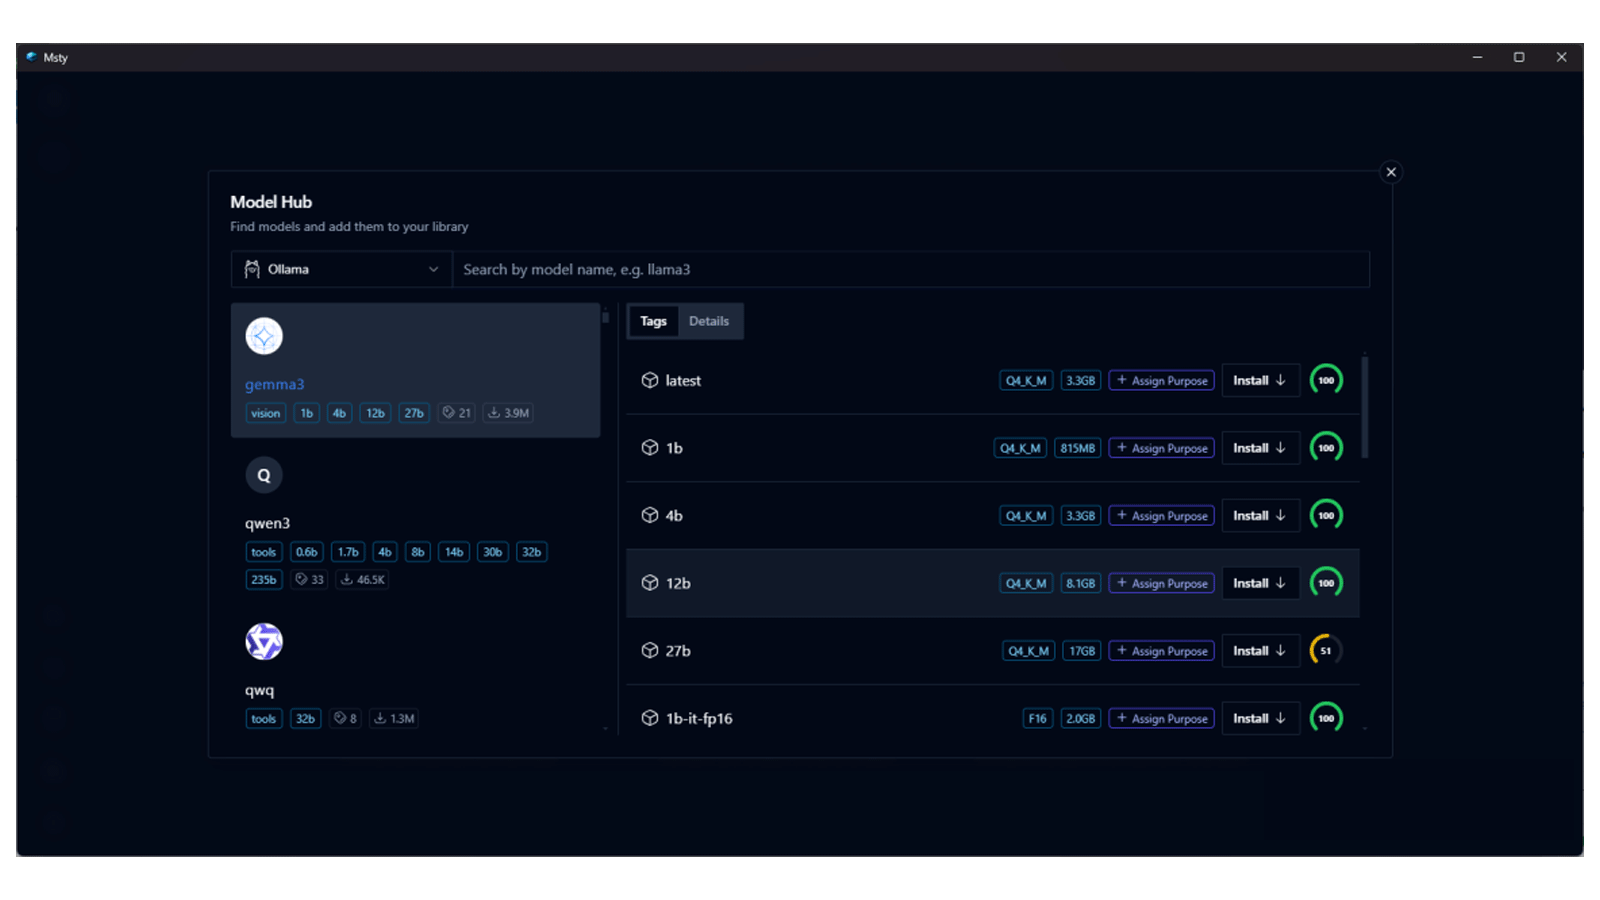Click the tags list vertical scrollbar
The width and height of the screenshot is (1600, 900).
[x=1365, y=407]
